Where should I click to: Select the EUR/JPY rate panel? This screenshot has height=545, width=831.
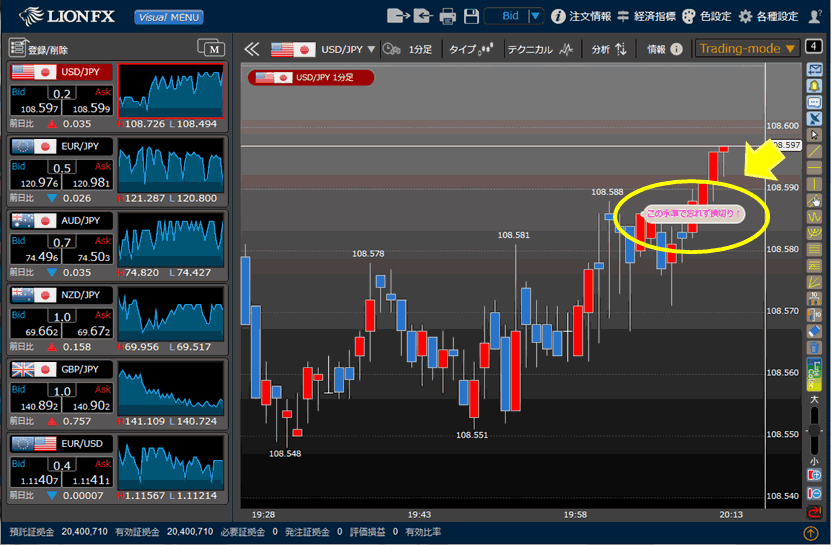tap(118, 171)
